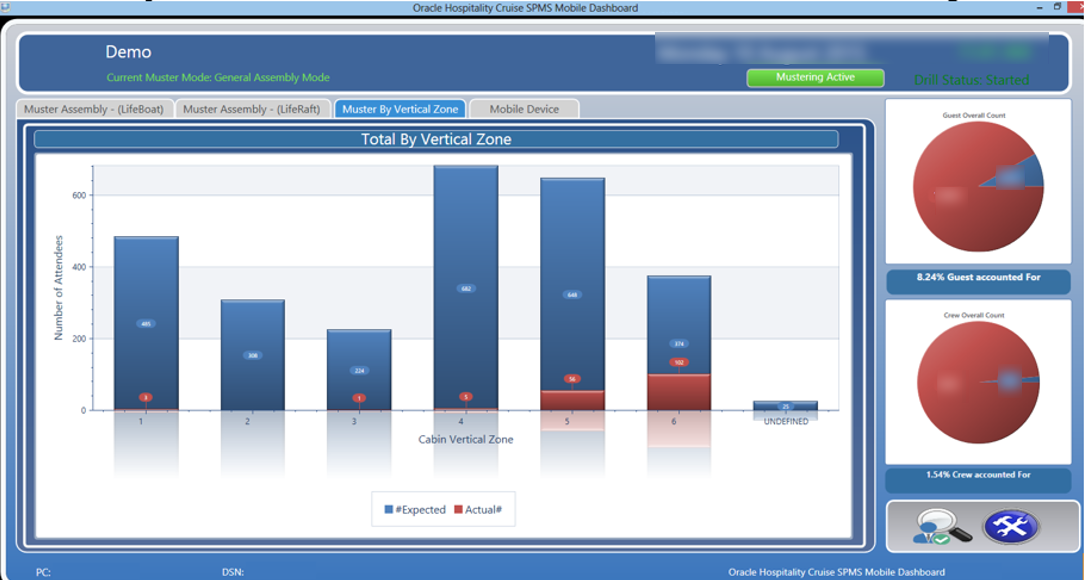
Task: Click the red marker labeled 3 in zone 1
Action: (145, 398)
